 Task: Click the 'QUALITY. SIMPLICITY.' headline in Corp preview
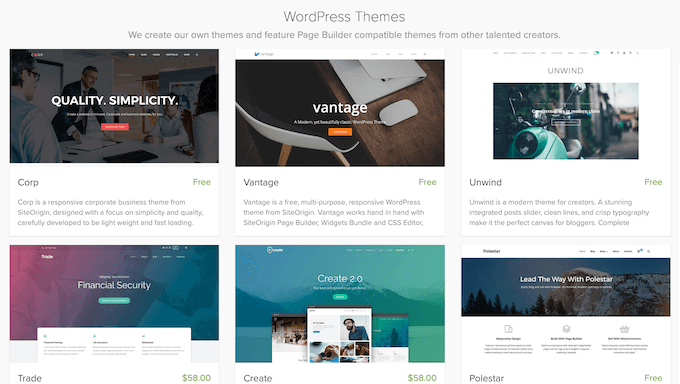click(115, 101)
